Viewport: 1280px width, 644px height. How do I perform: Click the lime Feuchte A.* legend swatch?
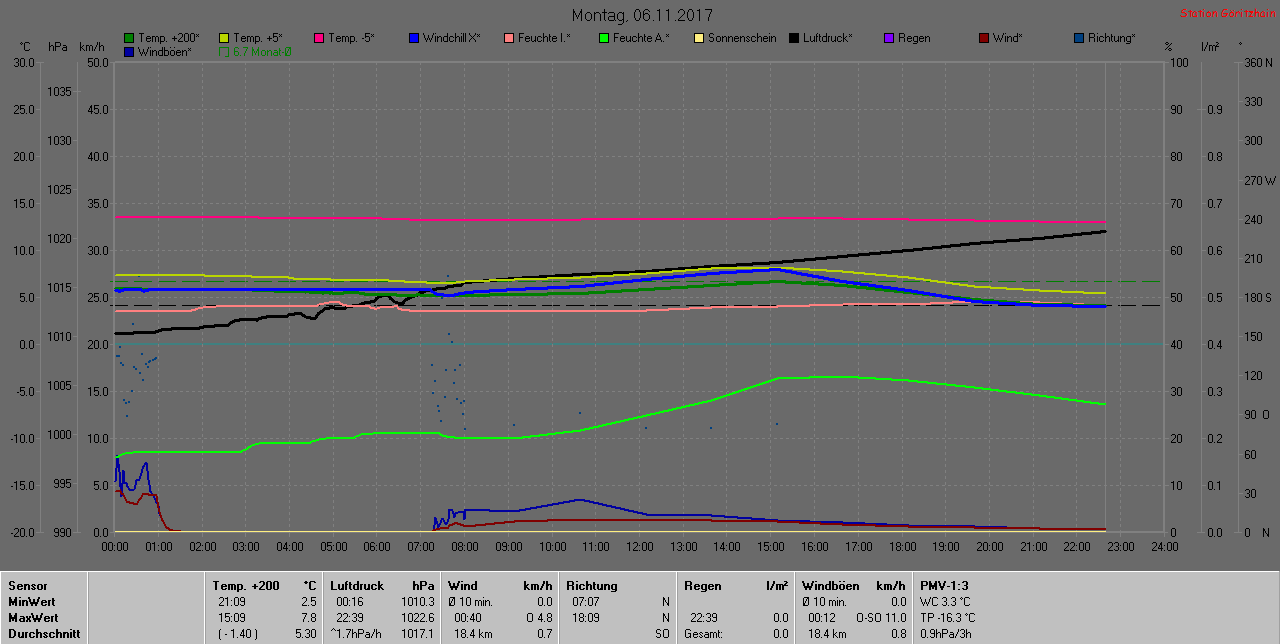coord(603,38)
